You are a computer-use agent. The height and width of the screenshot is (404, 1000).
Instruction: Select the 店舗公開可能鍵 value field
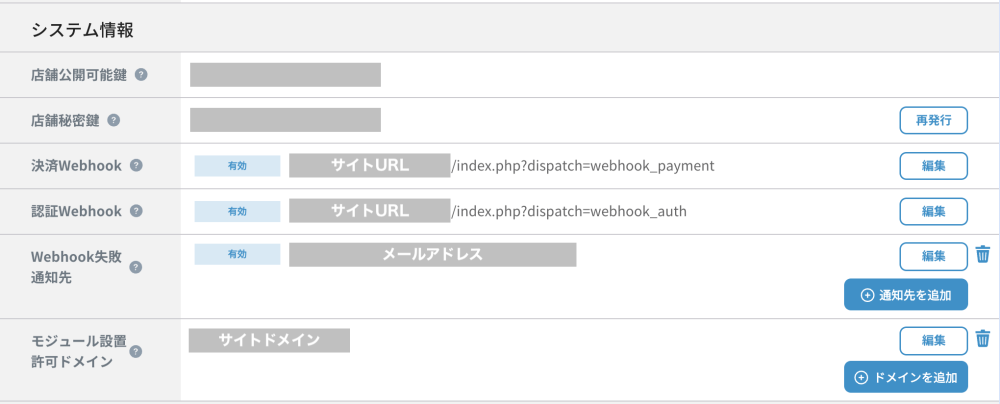(285, 75)
